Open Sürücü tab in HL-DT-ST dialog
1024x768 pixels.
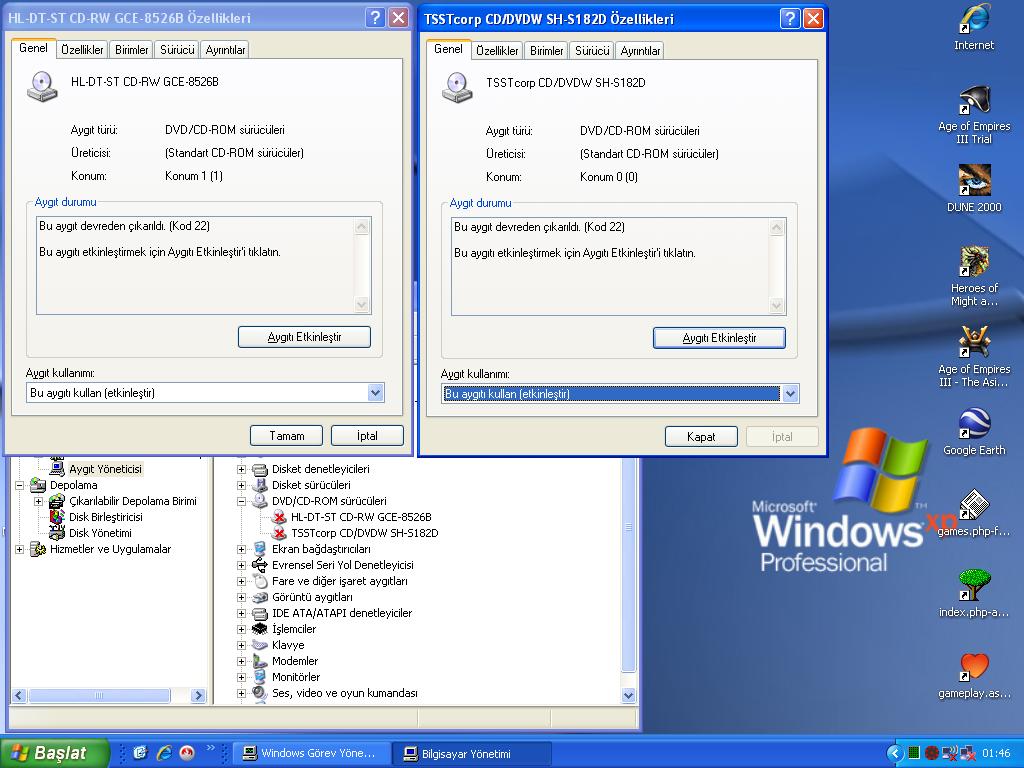click(x=177, y=50)
